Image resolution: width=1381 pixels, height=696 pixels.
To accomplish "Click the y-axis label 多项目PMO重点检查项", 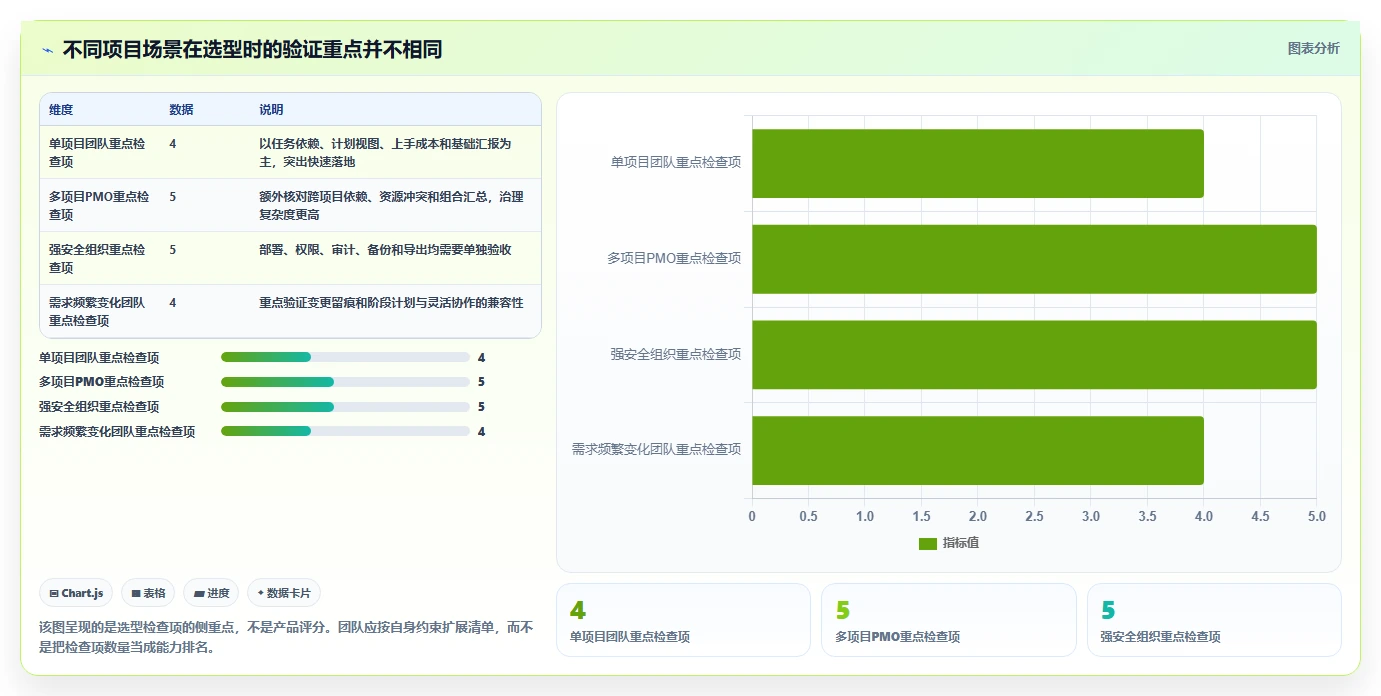I will click(674, 259).
